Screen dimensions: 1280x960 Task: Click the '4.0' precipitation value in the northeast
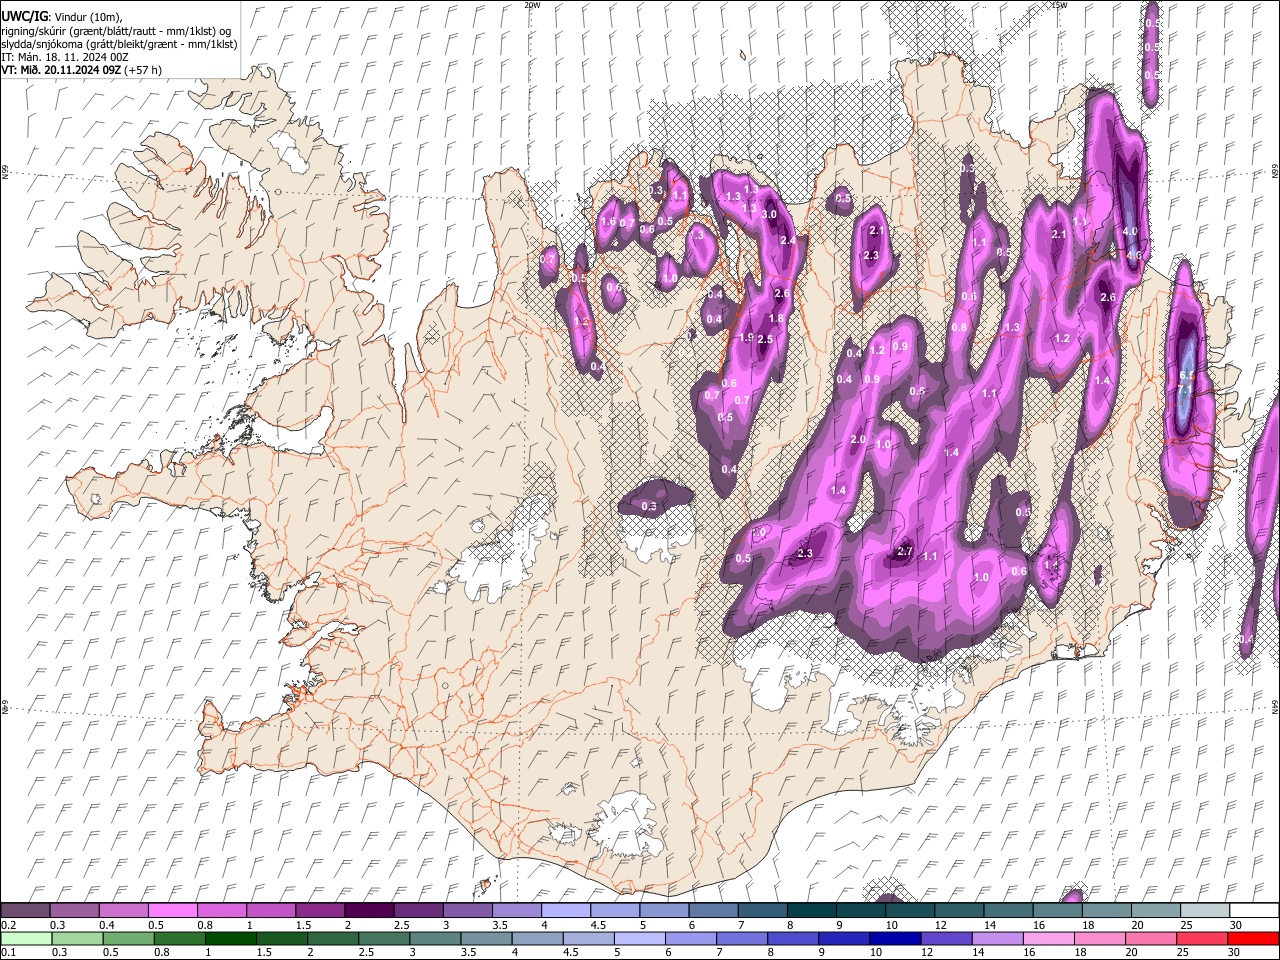[1131, 231]
